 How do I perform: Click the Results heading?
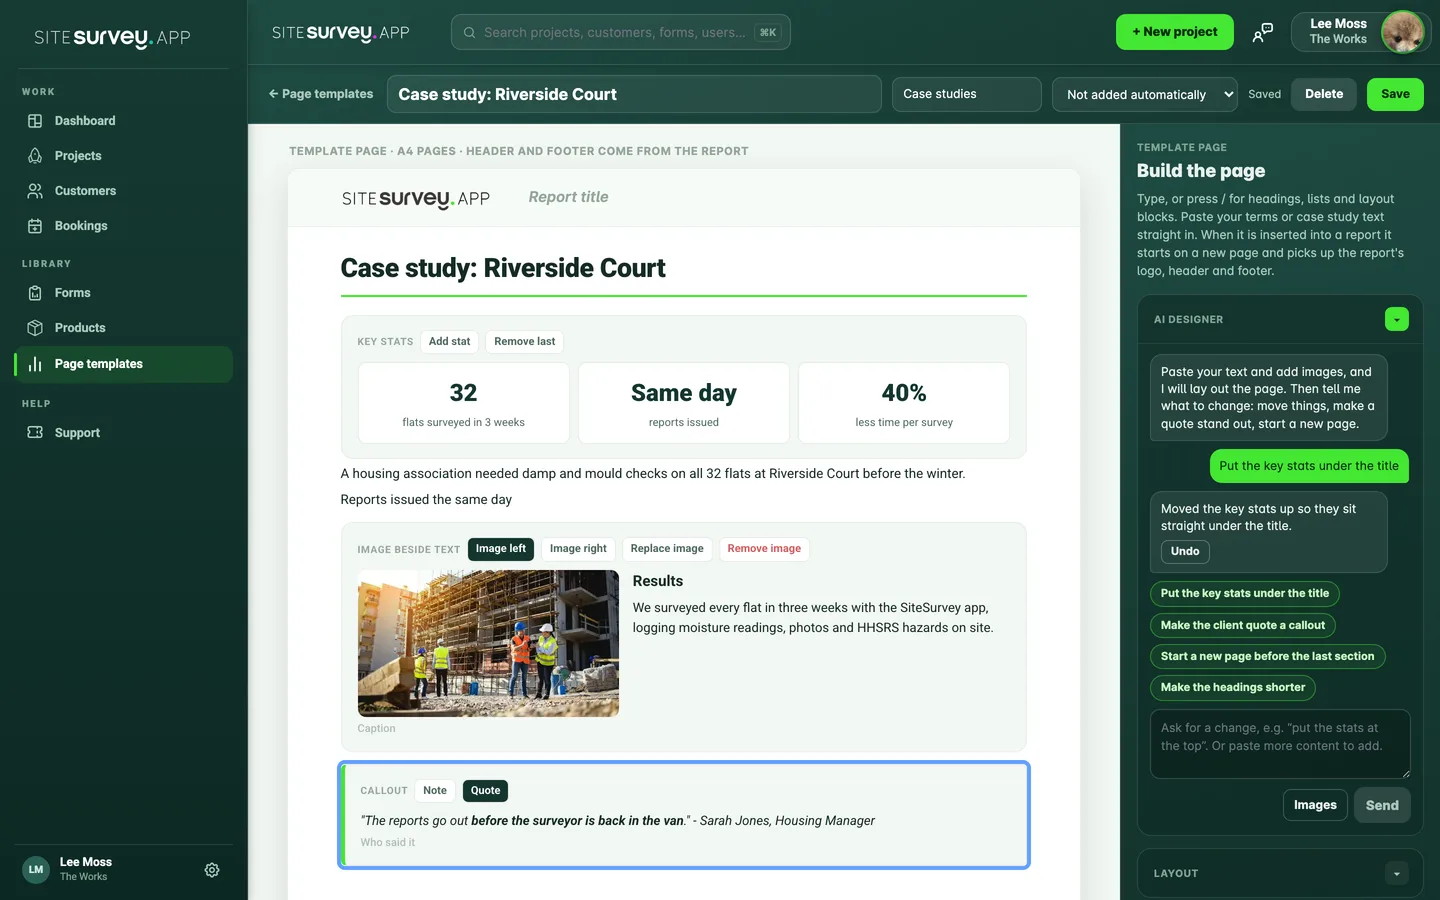click(x=658, y=581)
